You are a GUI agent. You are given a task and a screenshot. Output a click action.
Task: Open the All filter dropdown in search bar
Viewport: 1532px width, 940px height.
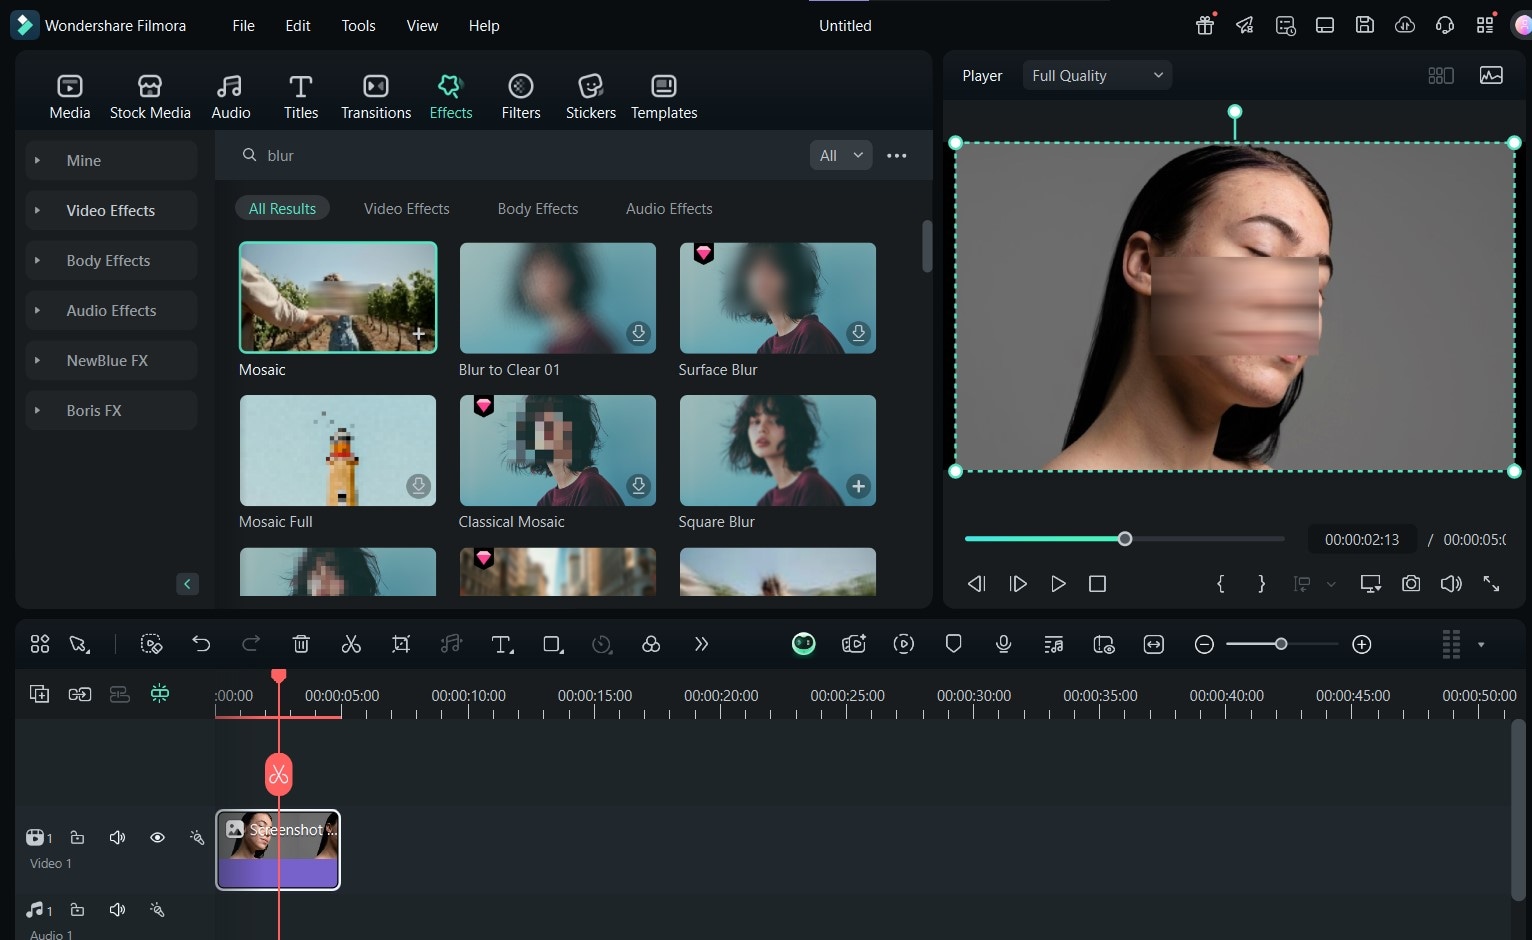(841, 155)
